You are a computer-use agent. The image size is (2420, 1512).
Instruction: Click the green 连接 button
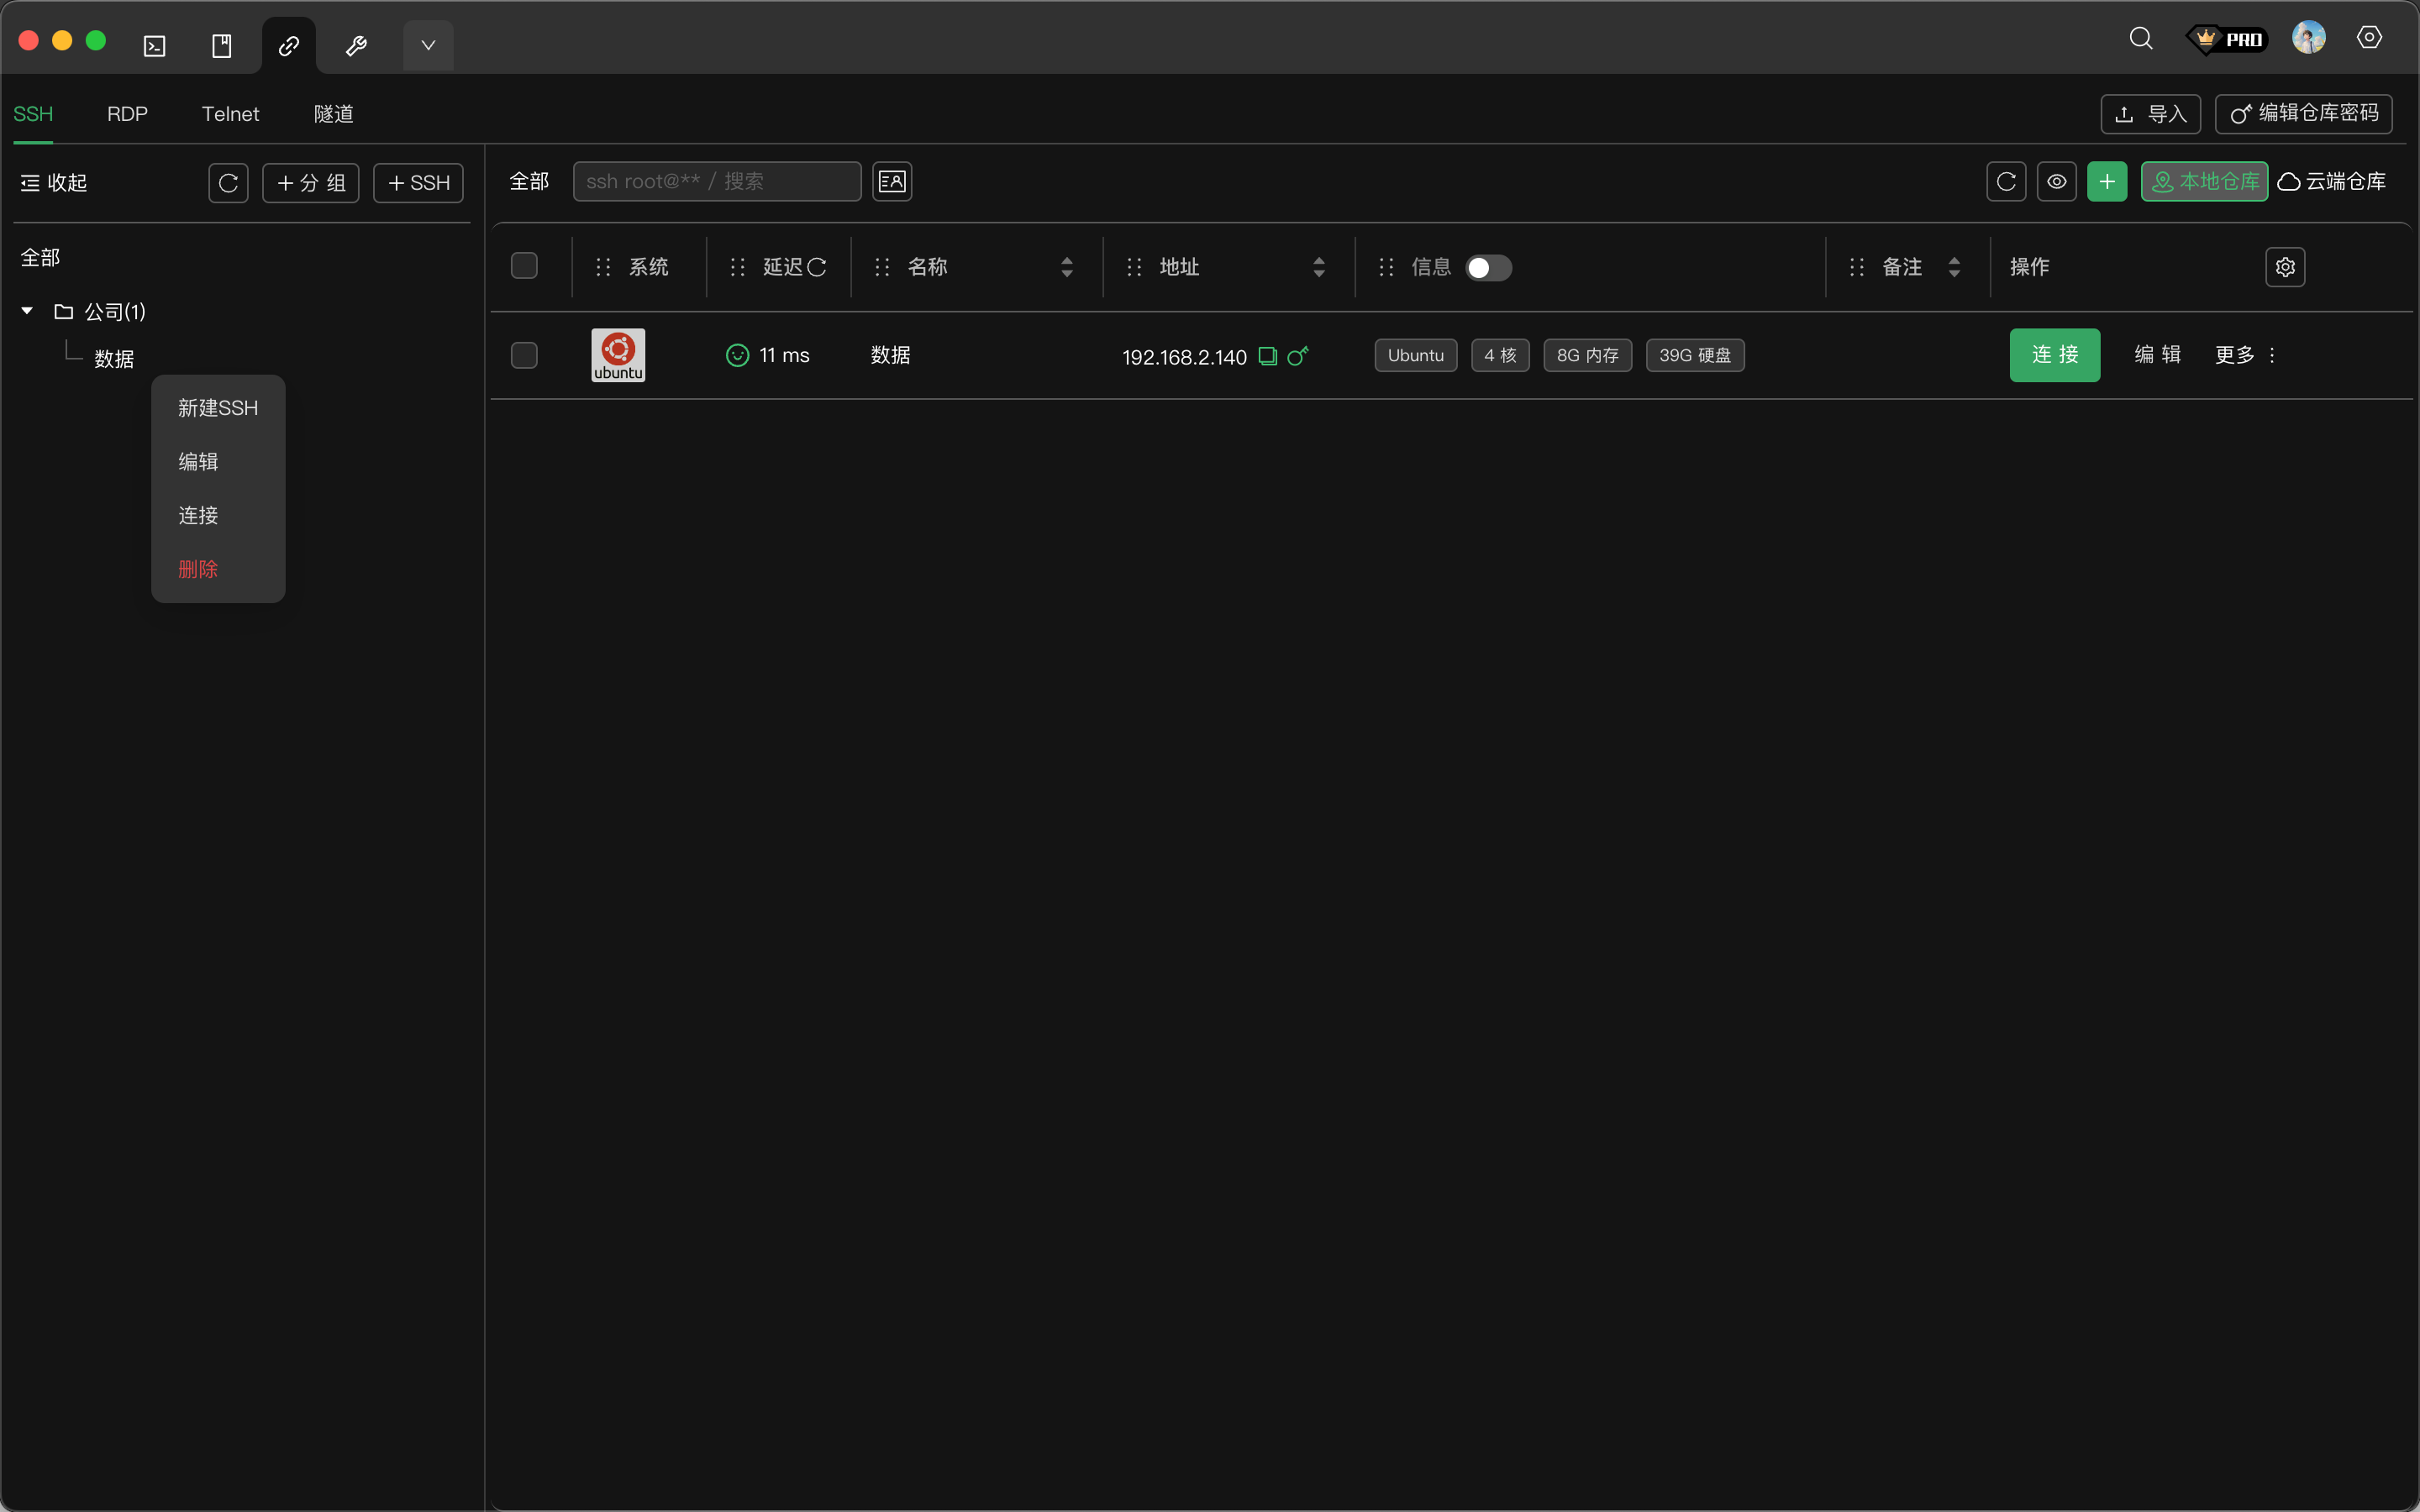click(2054, 355)
